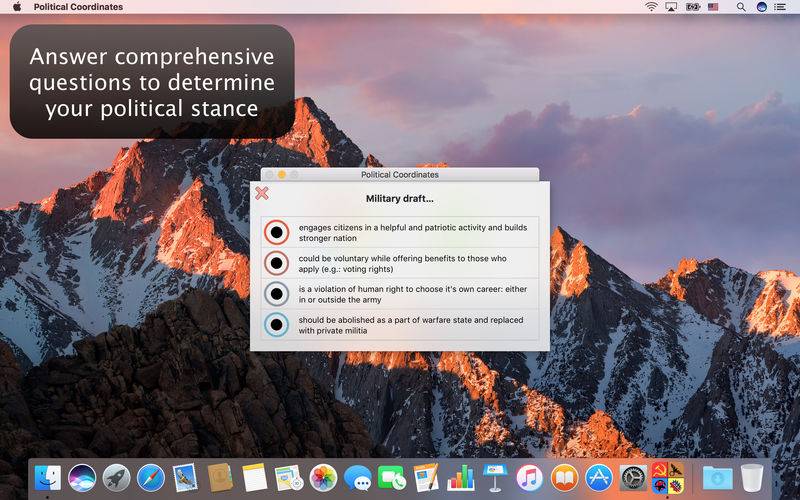Launch Siri from the Dock
Screen dimensions: 800x500
(x=82, y=478)
